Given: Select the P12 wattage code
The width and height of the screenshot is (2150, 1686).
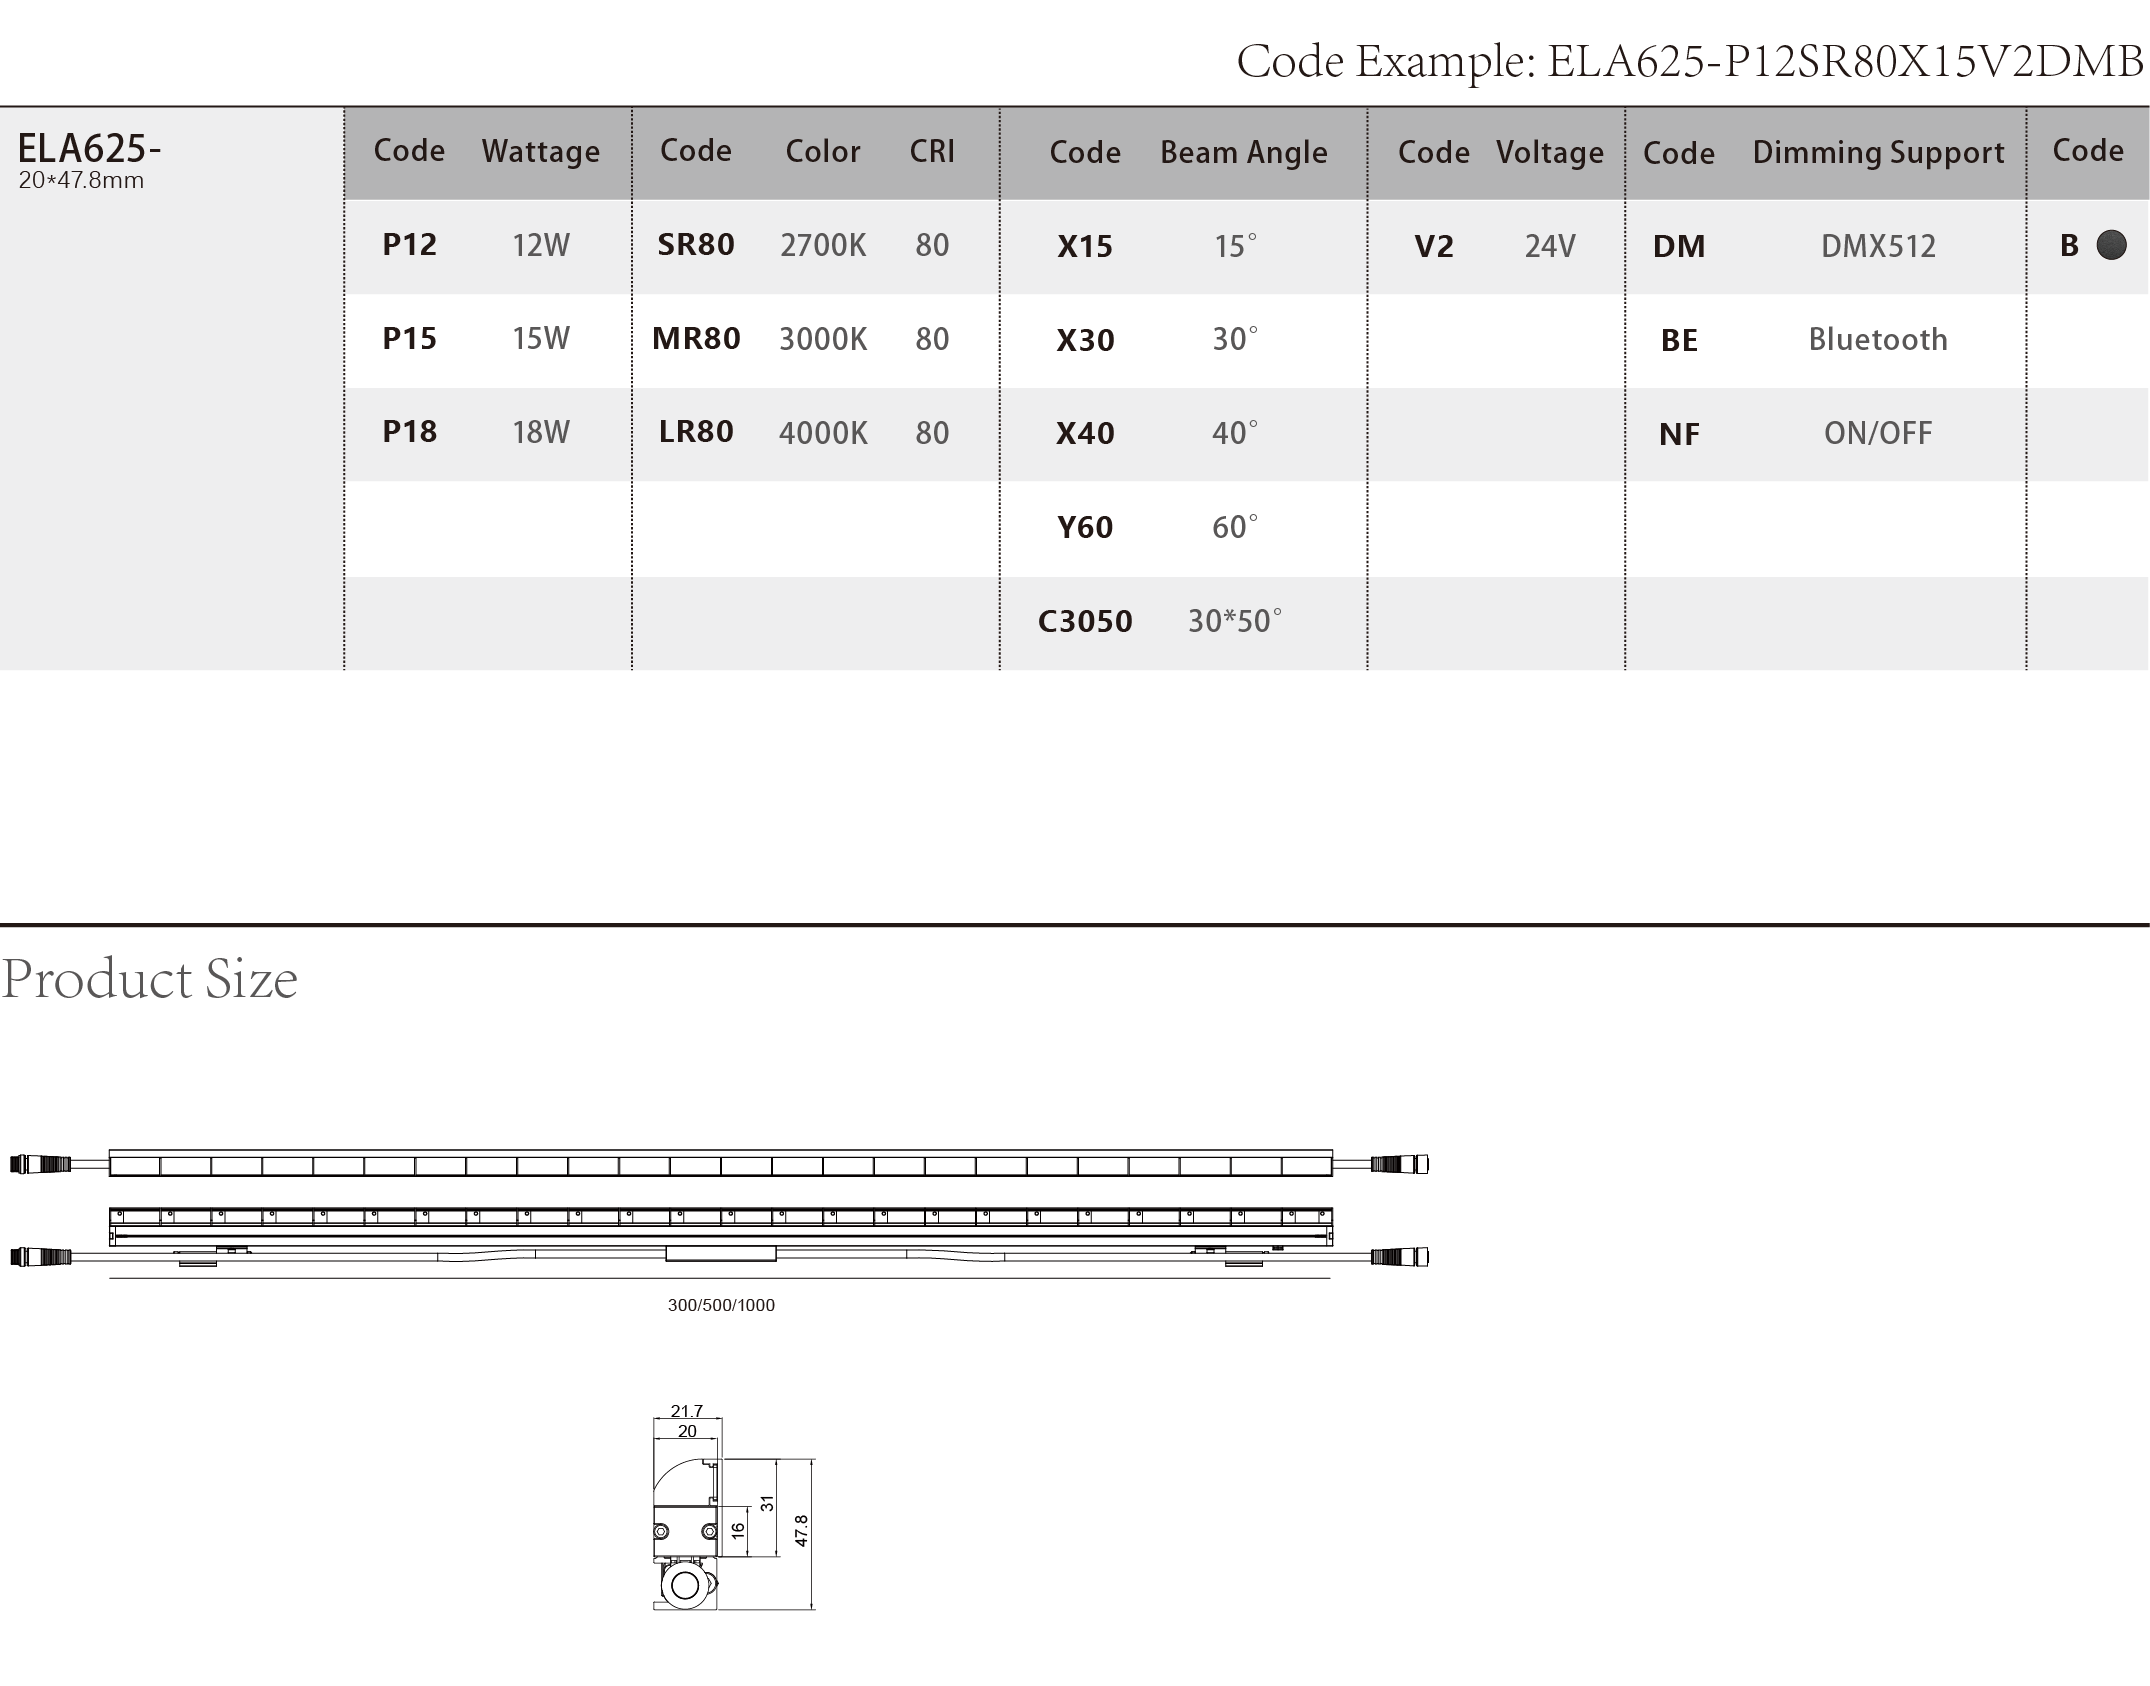Looking at the screenshot, I should coord(409,245).
